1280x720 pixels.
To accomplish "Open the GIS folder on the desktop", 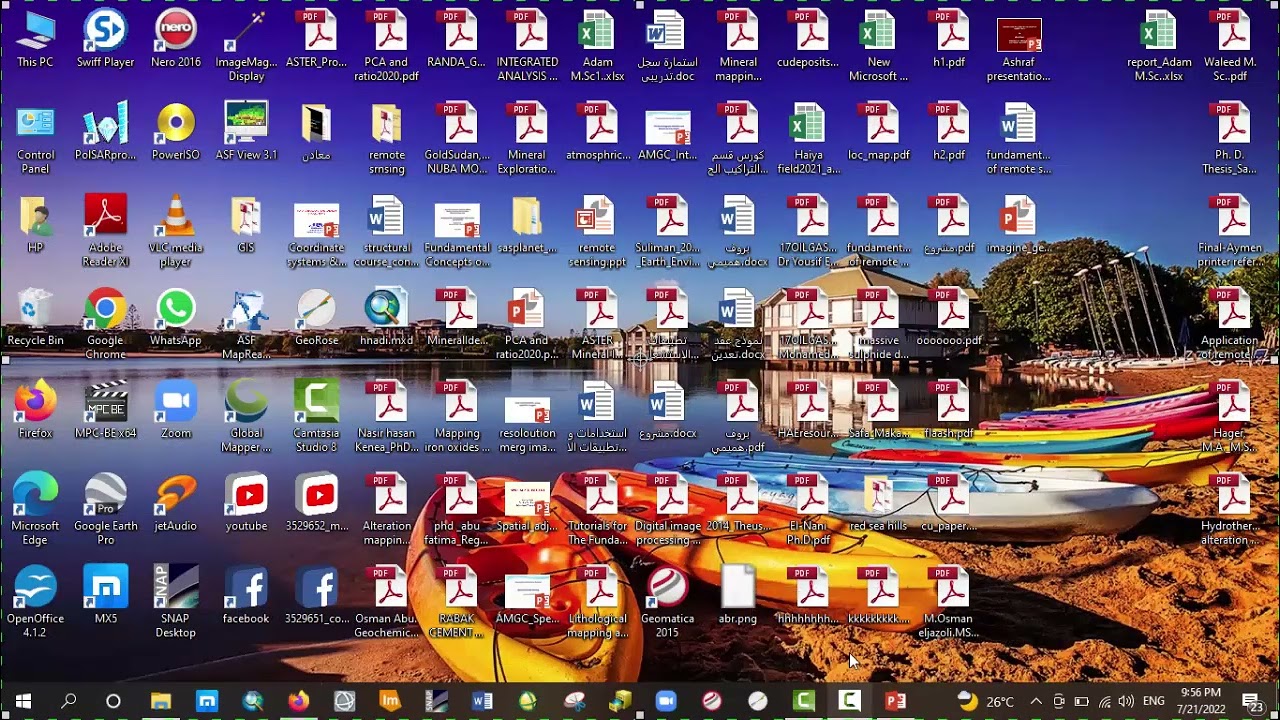I will point(246,225).
